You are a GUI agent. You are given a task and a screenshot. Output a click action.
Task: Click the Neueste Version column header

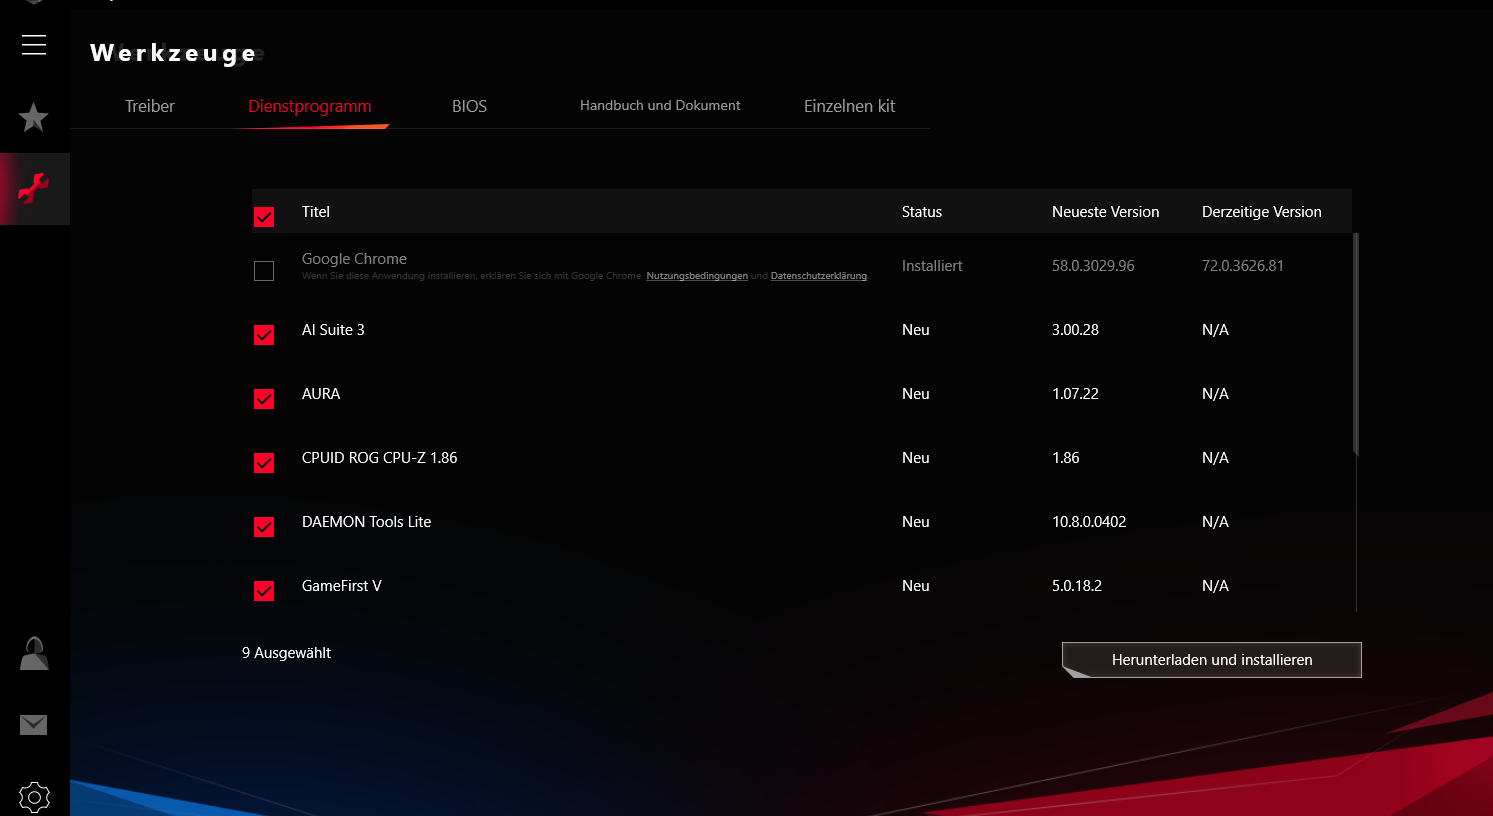pyautogui.click(x=1106, y=212)
